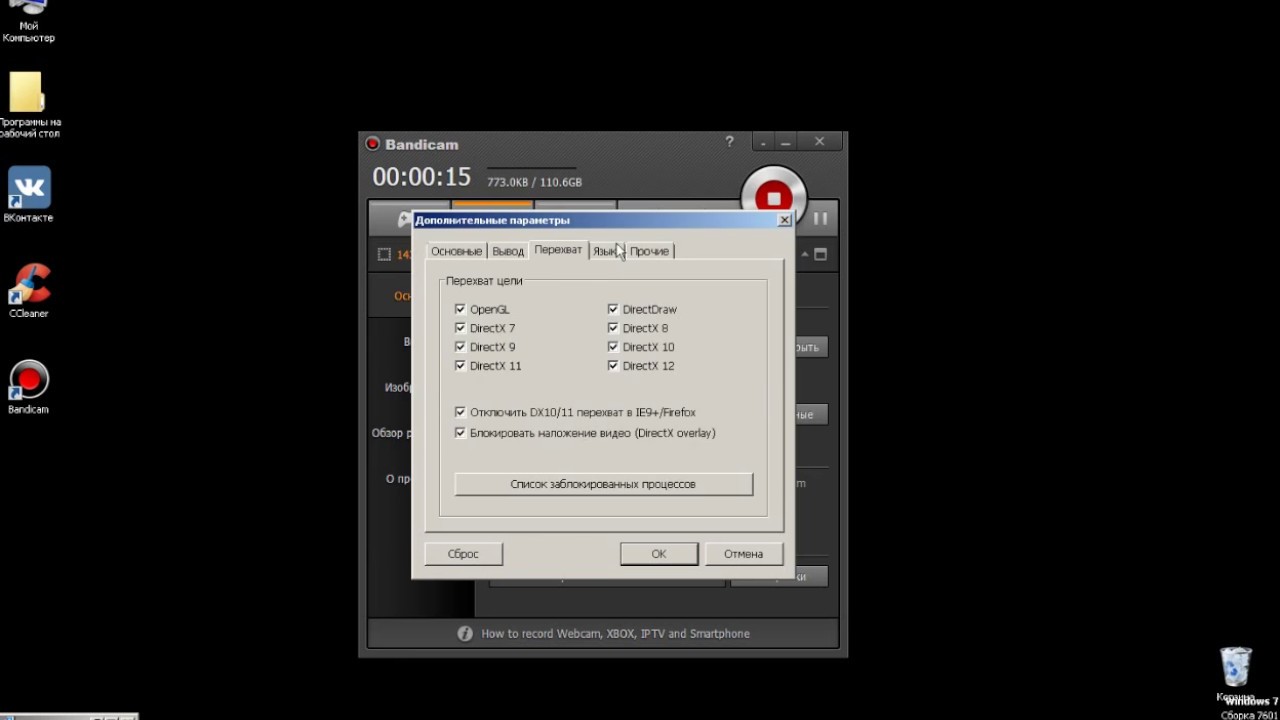
Task: Toggle the DirectX 8 checkbox
Action: click(x=613, y=328)
